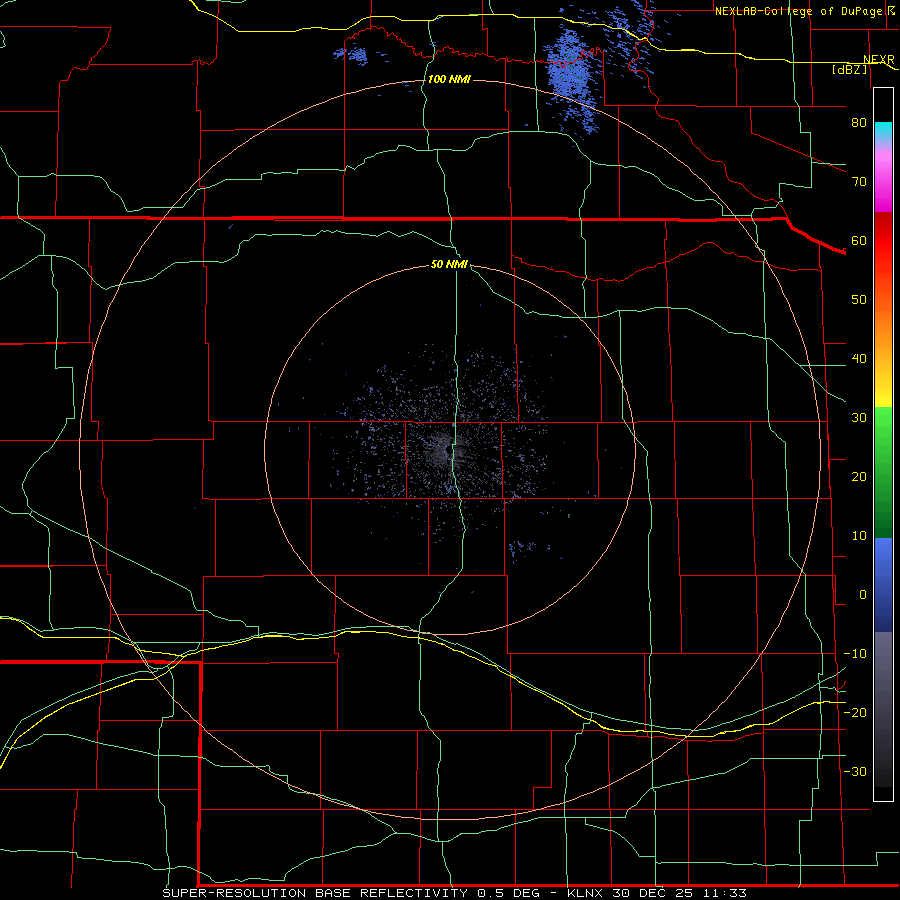Click the 70 dBZ scale value

[x=859, y=182]
